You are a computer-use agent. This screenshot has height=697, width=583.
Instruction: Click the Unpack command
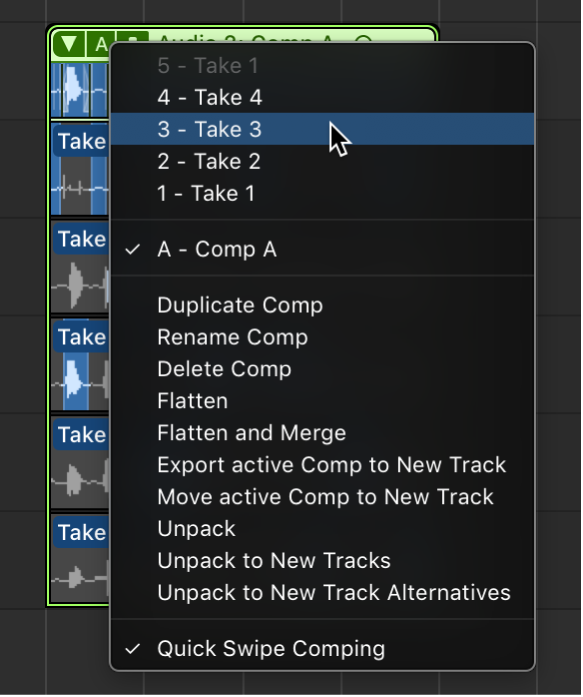click(x=323, y=529)
